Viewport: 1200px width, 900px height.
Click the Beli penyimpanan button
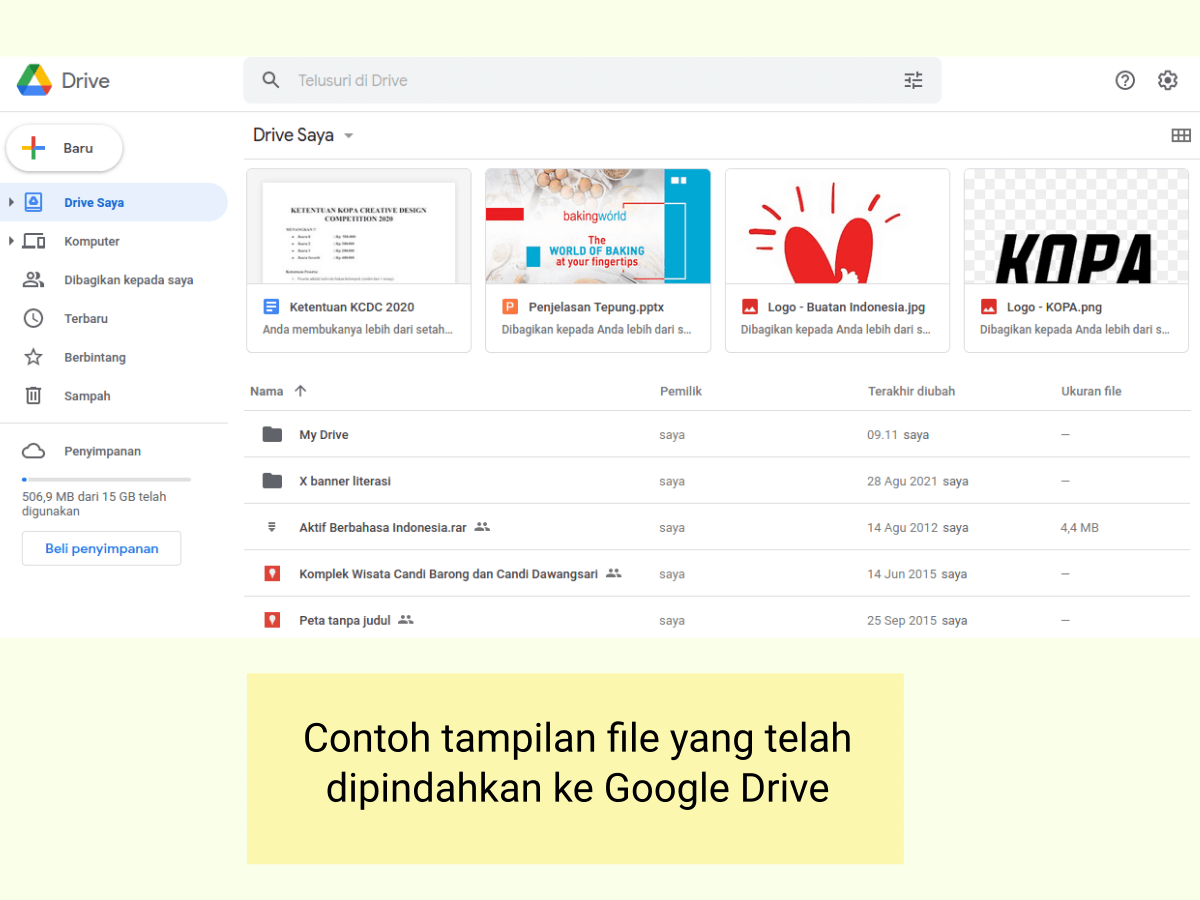[x=101, y=548]
